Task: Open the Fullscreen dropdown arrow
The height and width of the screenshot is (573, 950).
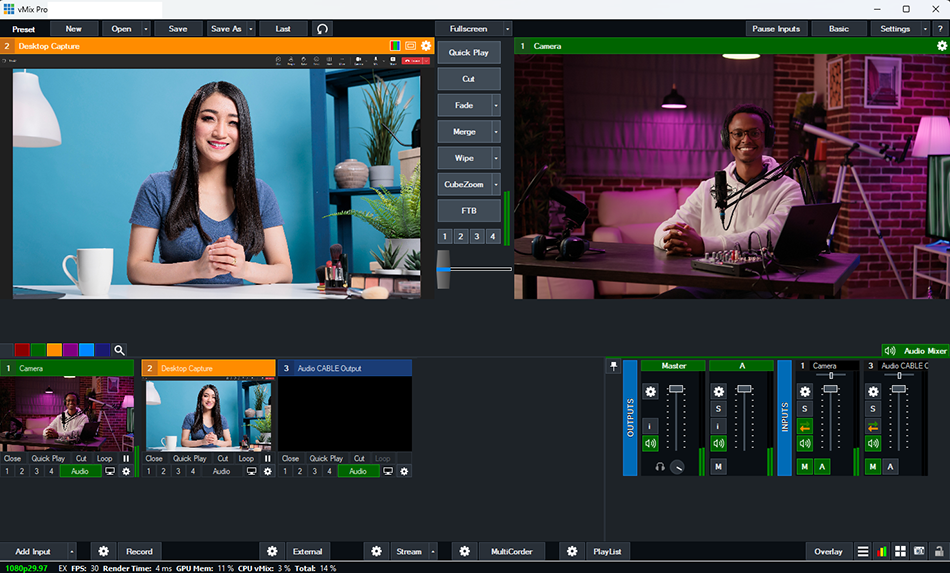Action: pos(507,29)
